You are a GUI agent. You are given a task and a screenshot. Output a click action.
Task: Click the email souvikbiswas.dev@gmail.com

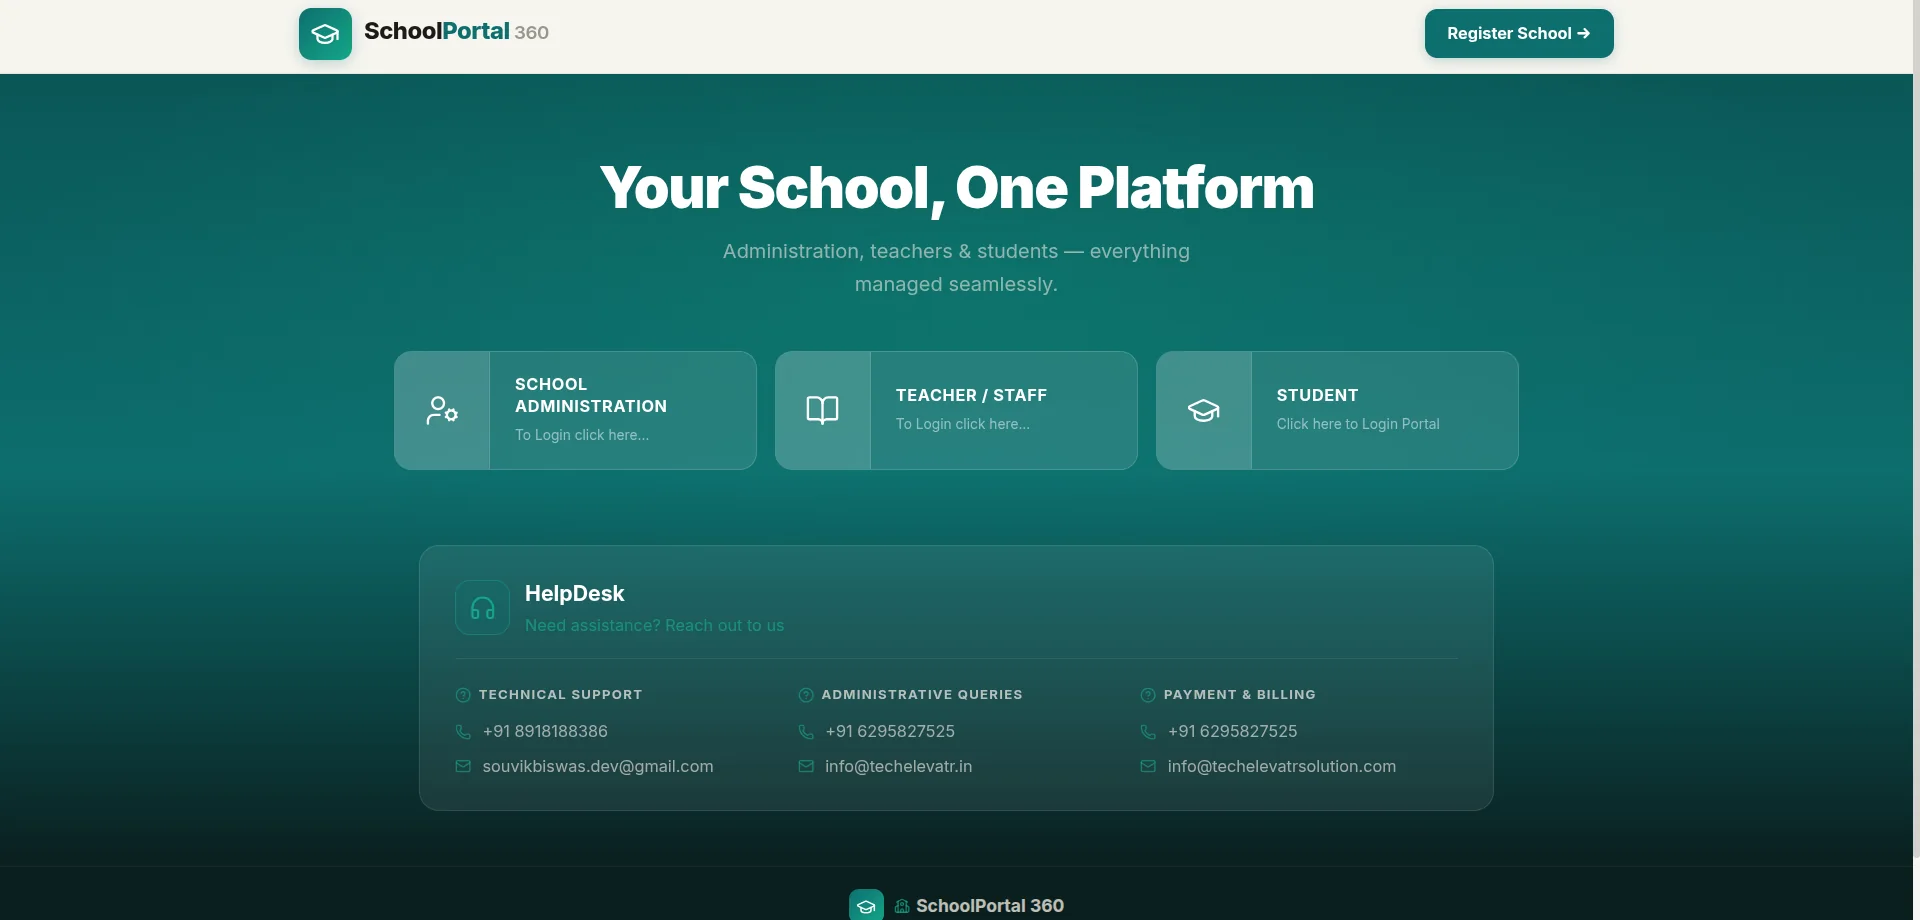[598, 767]
